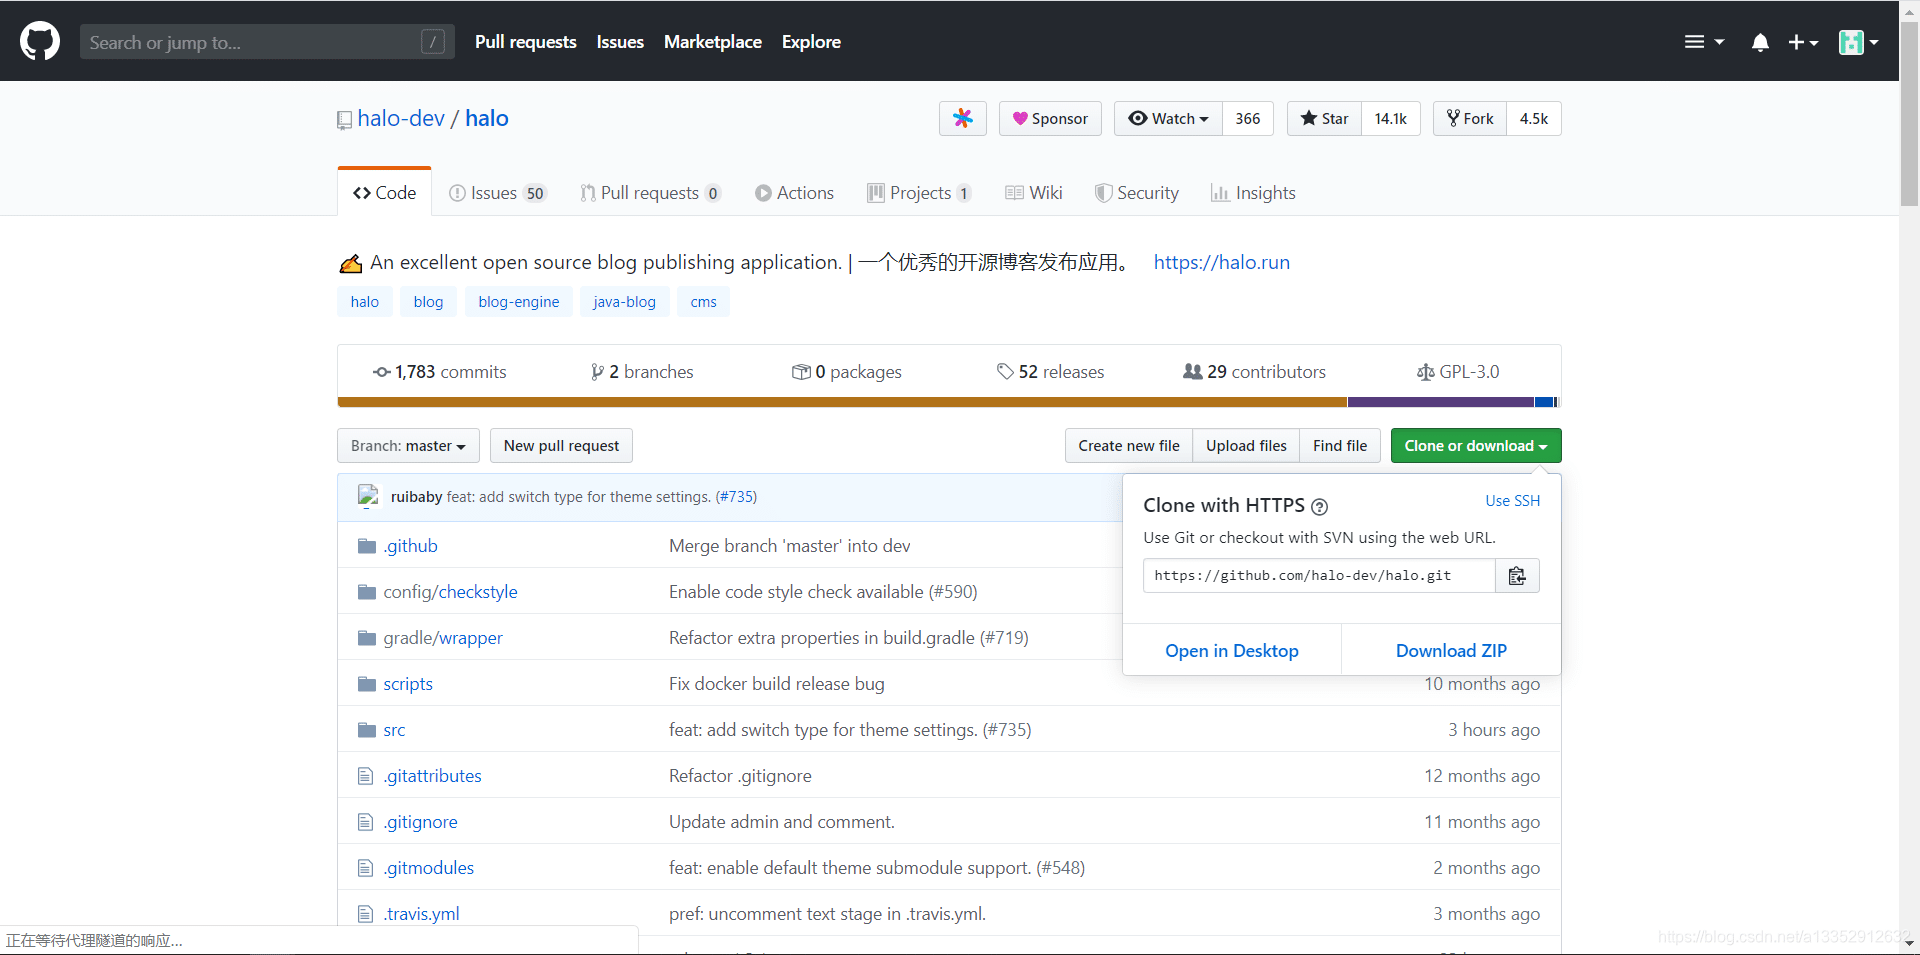Click the colorful asterisk extension icon

point(963,119)
